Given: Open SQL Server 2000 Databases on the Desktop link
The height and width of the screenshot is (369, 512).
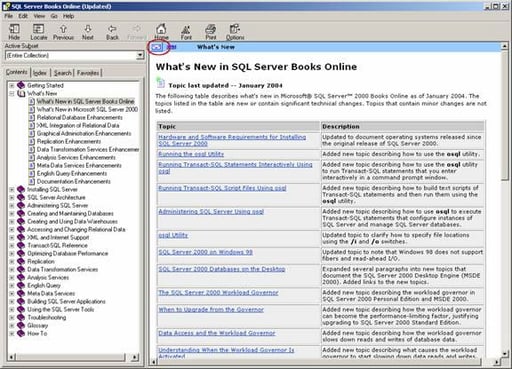Looking at the screenshot, I should coord(222,269).
